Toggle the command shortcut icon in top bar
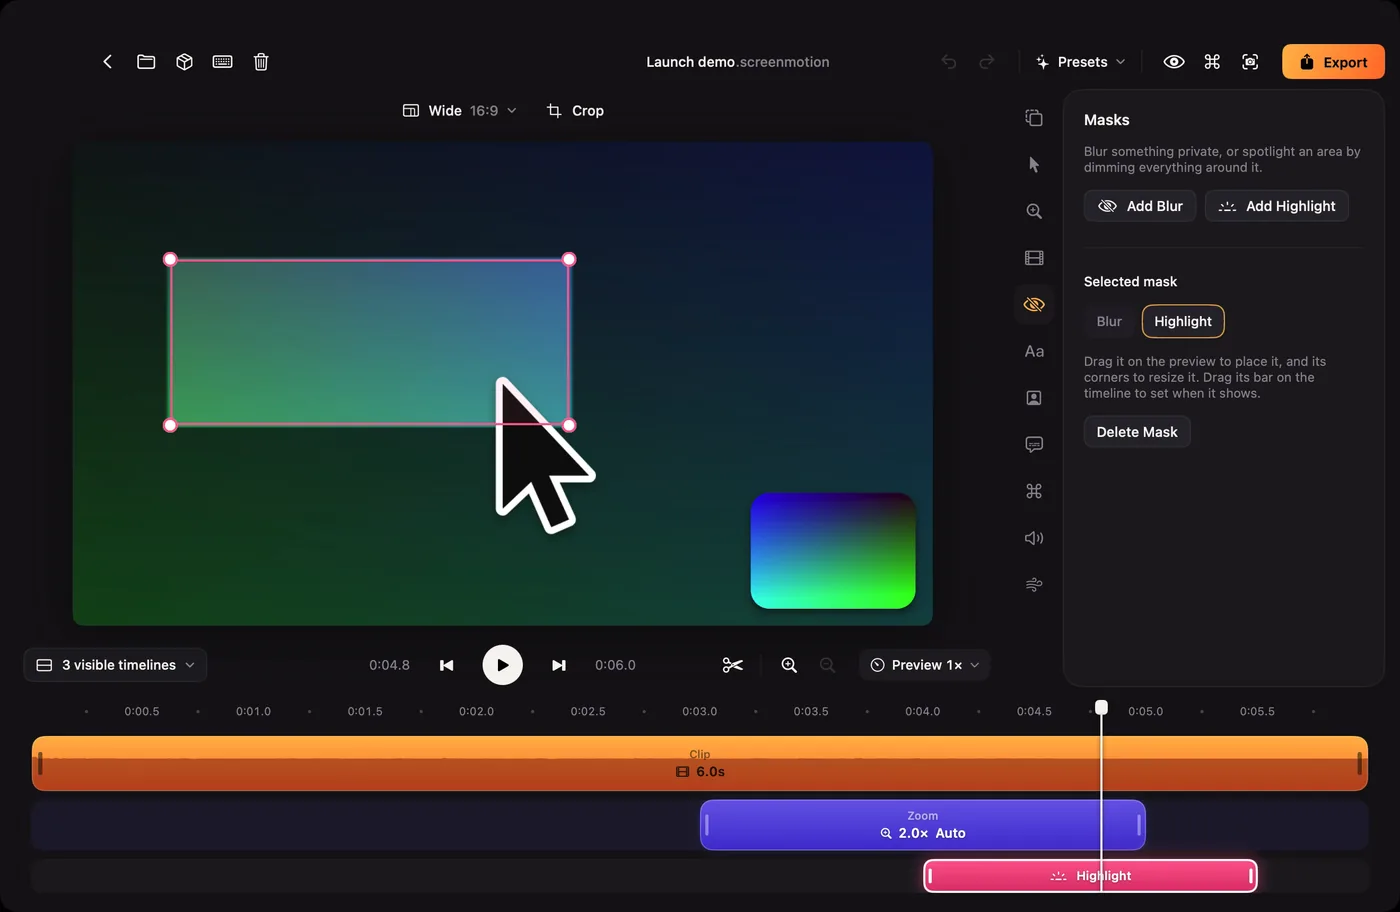The image size is (1400, 912). [1212, 62]
